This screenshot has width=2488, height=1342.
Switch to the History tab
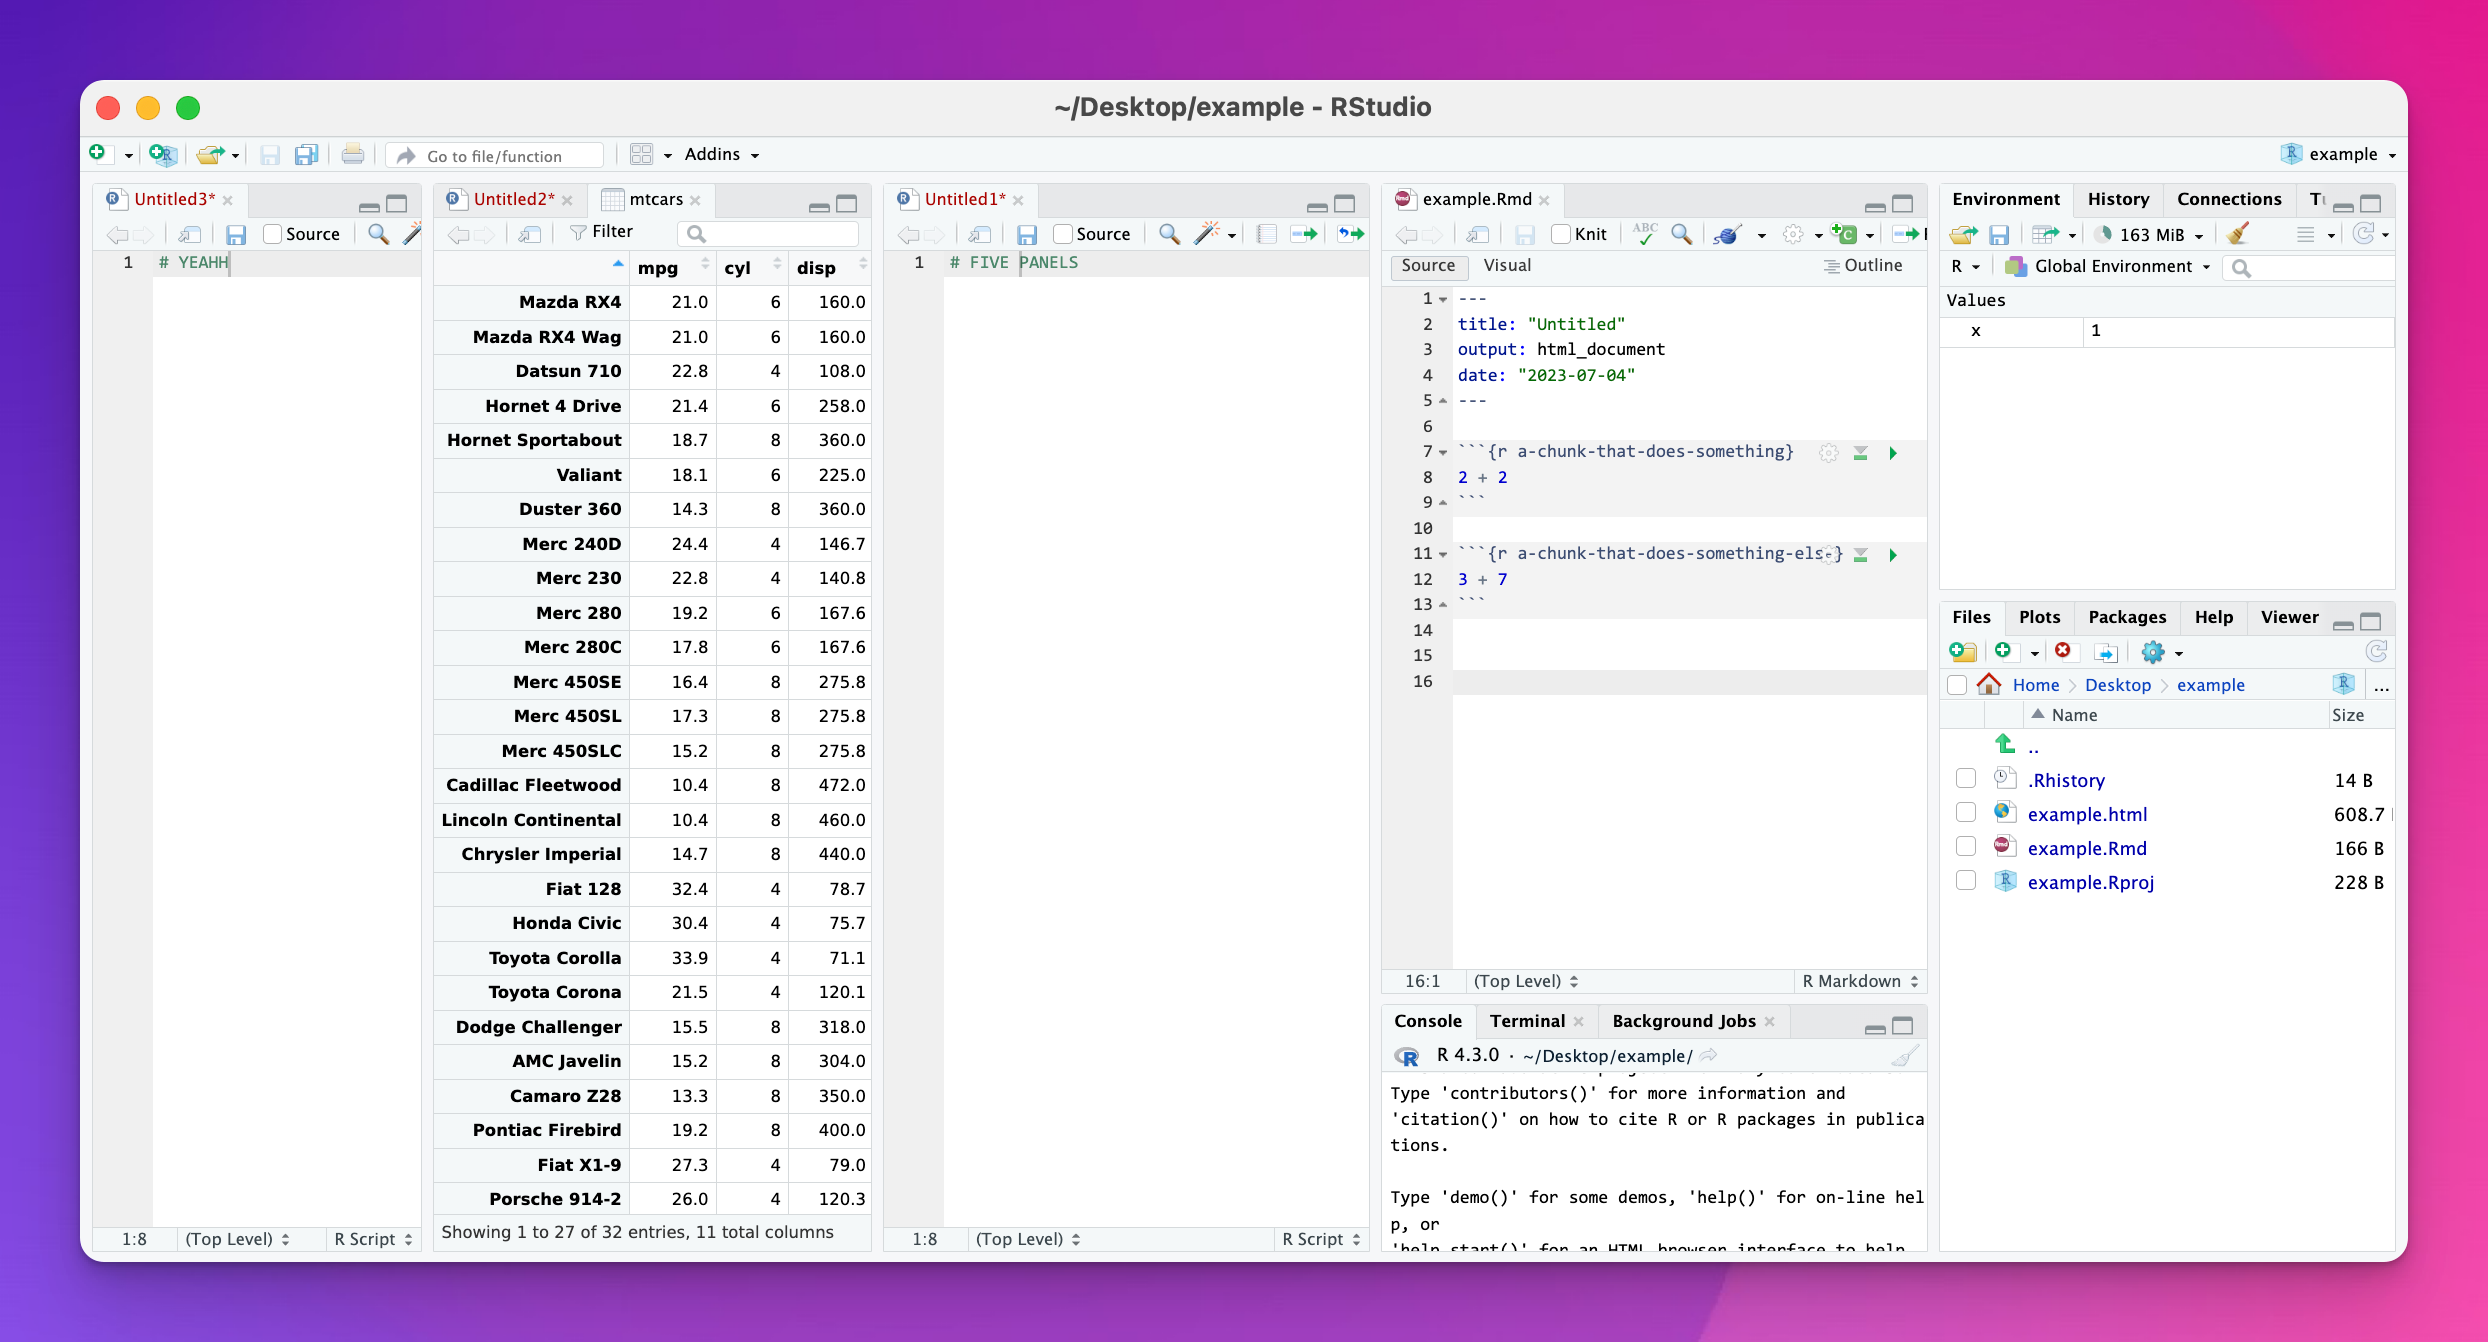(2118, 199)
